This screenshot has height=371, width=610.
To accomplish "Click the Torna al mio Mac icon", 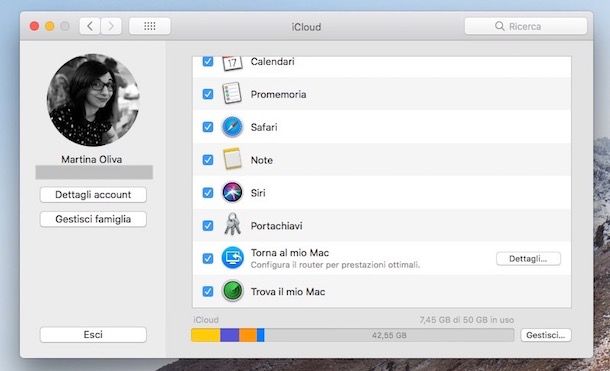I will (x=233, y=258).
